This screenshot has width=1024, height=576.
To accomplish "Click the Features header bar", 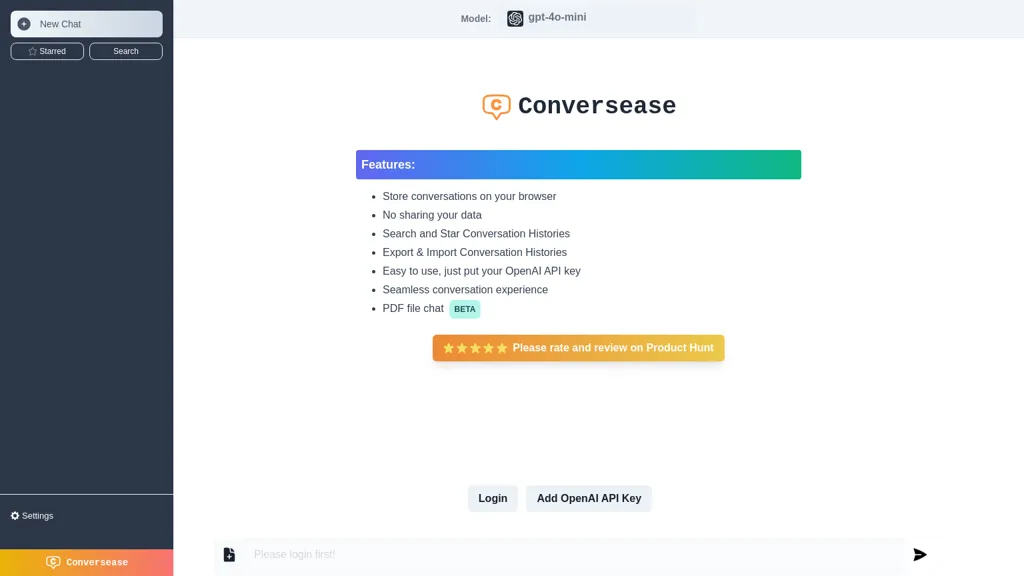I will 578,165.
